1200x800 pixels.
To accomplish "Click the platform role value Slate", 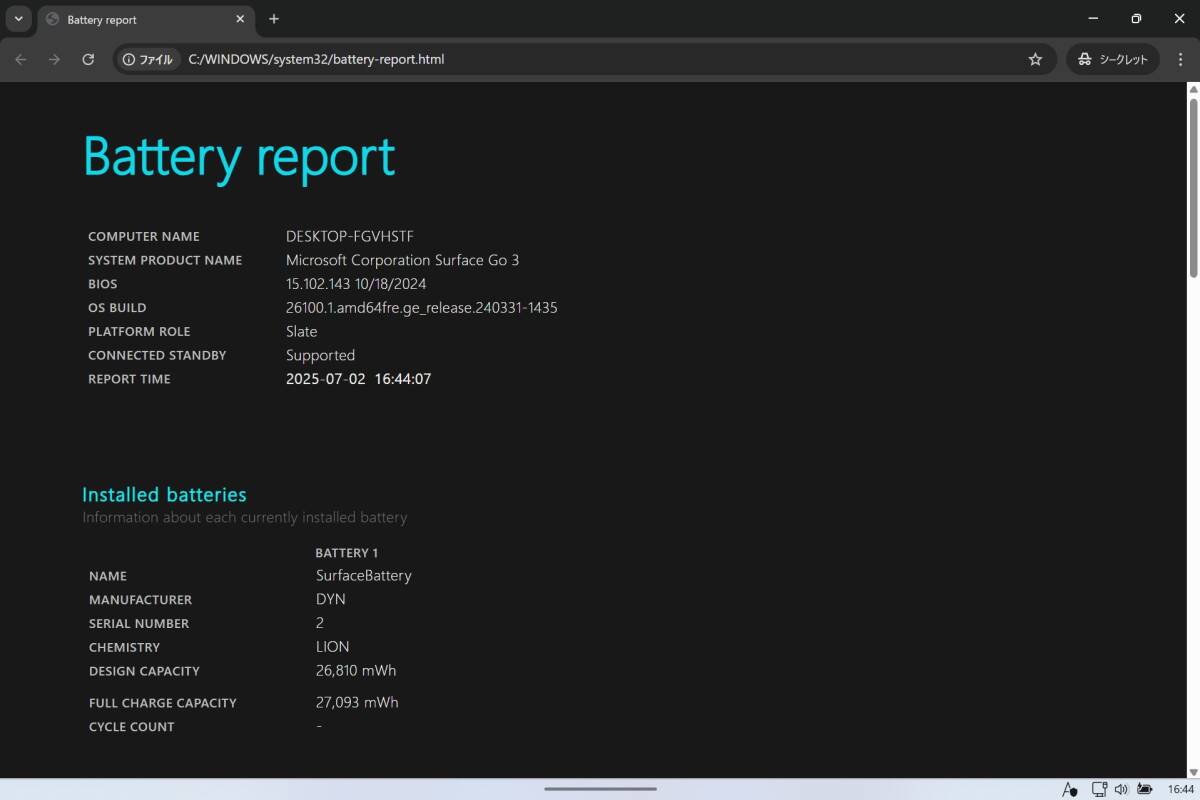I will pyautogui.click(x=301, y=331).
